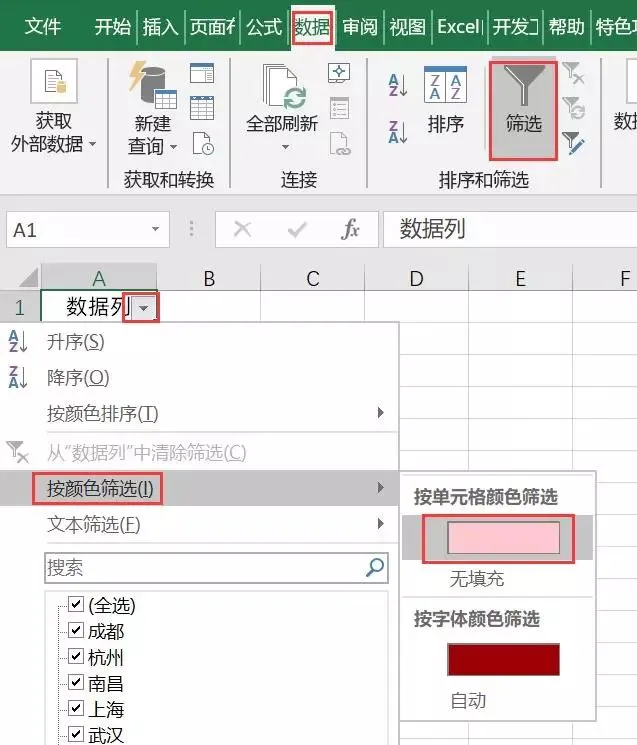The height and width of the screenshot is (745, 637).
Task: Expand Refresh All dropdown arrow
Action: pos(285,147)
